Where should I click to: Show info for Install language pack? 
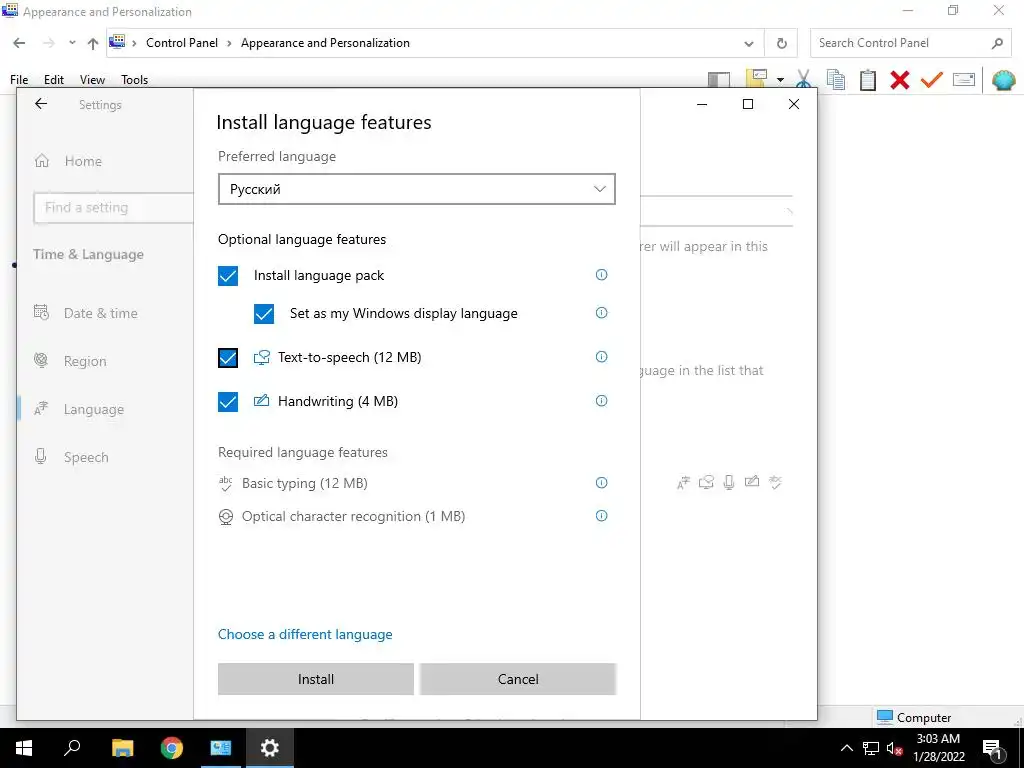[601, 275]
